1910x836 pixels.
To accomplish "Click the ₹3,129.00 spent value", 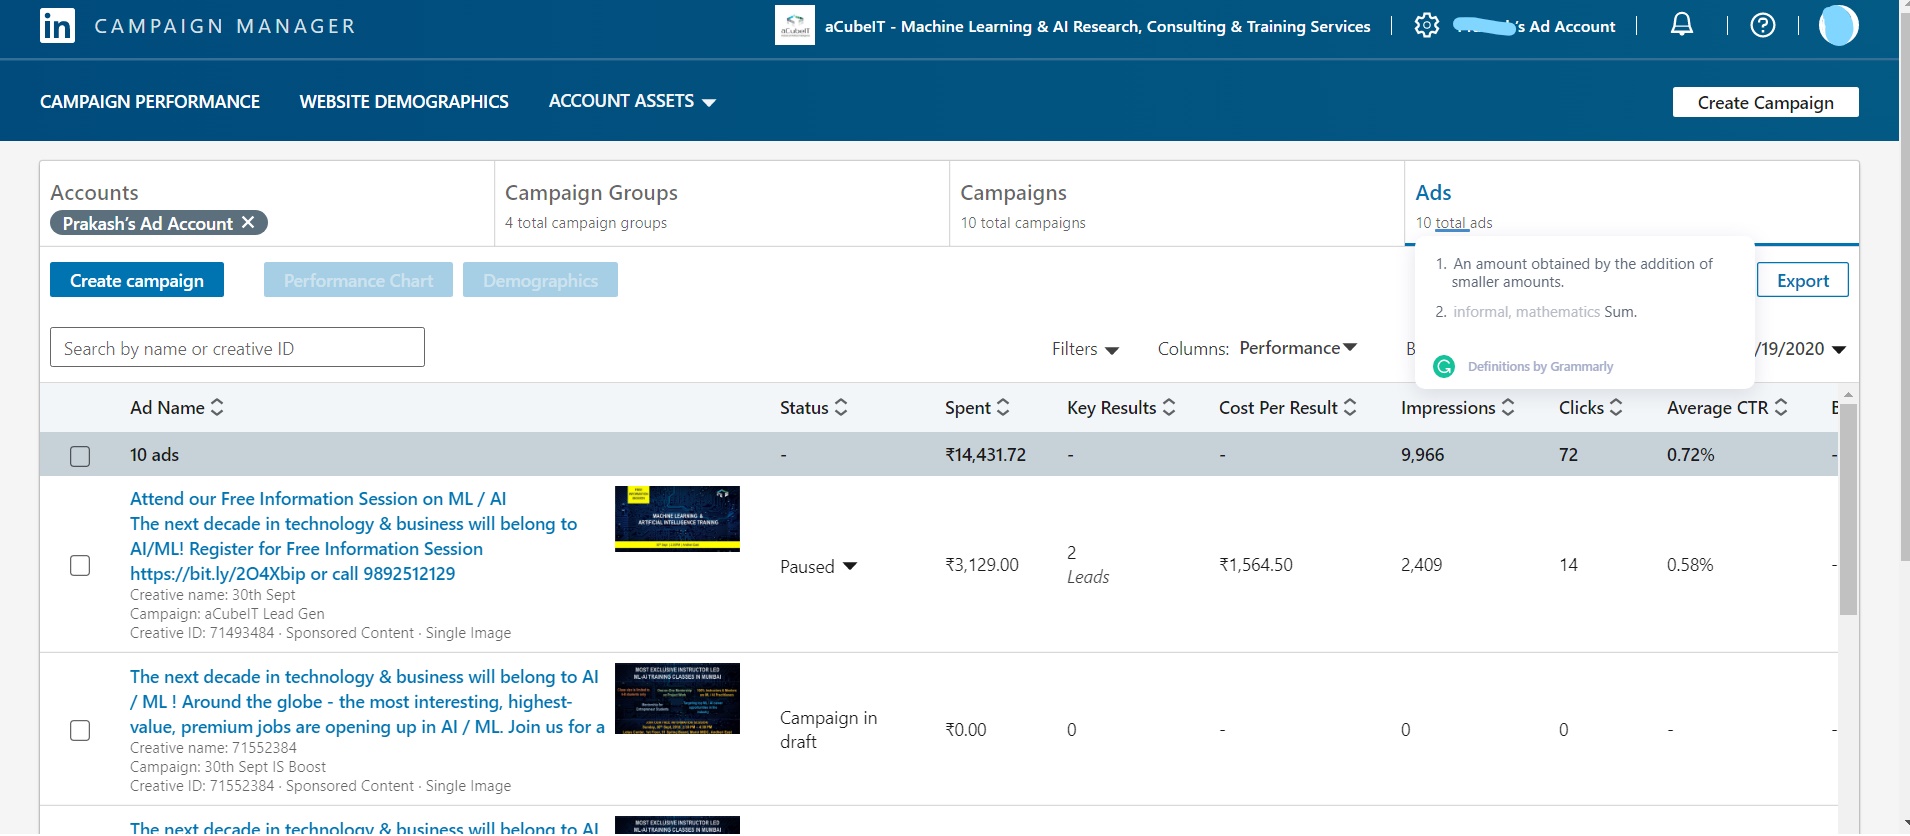I will coord(982,565).
